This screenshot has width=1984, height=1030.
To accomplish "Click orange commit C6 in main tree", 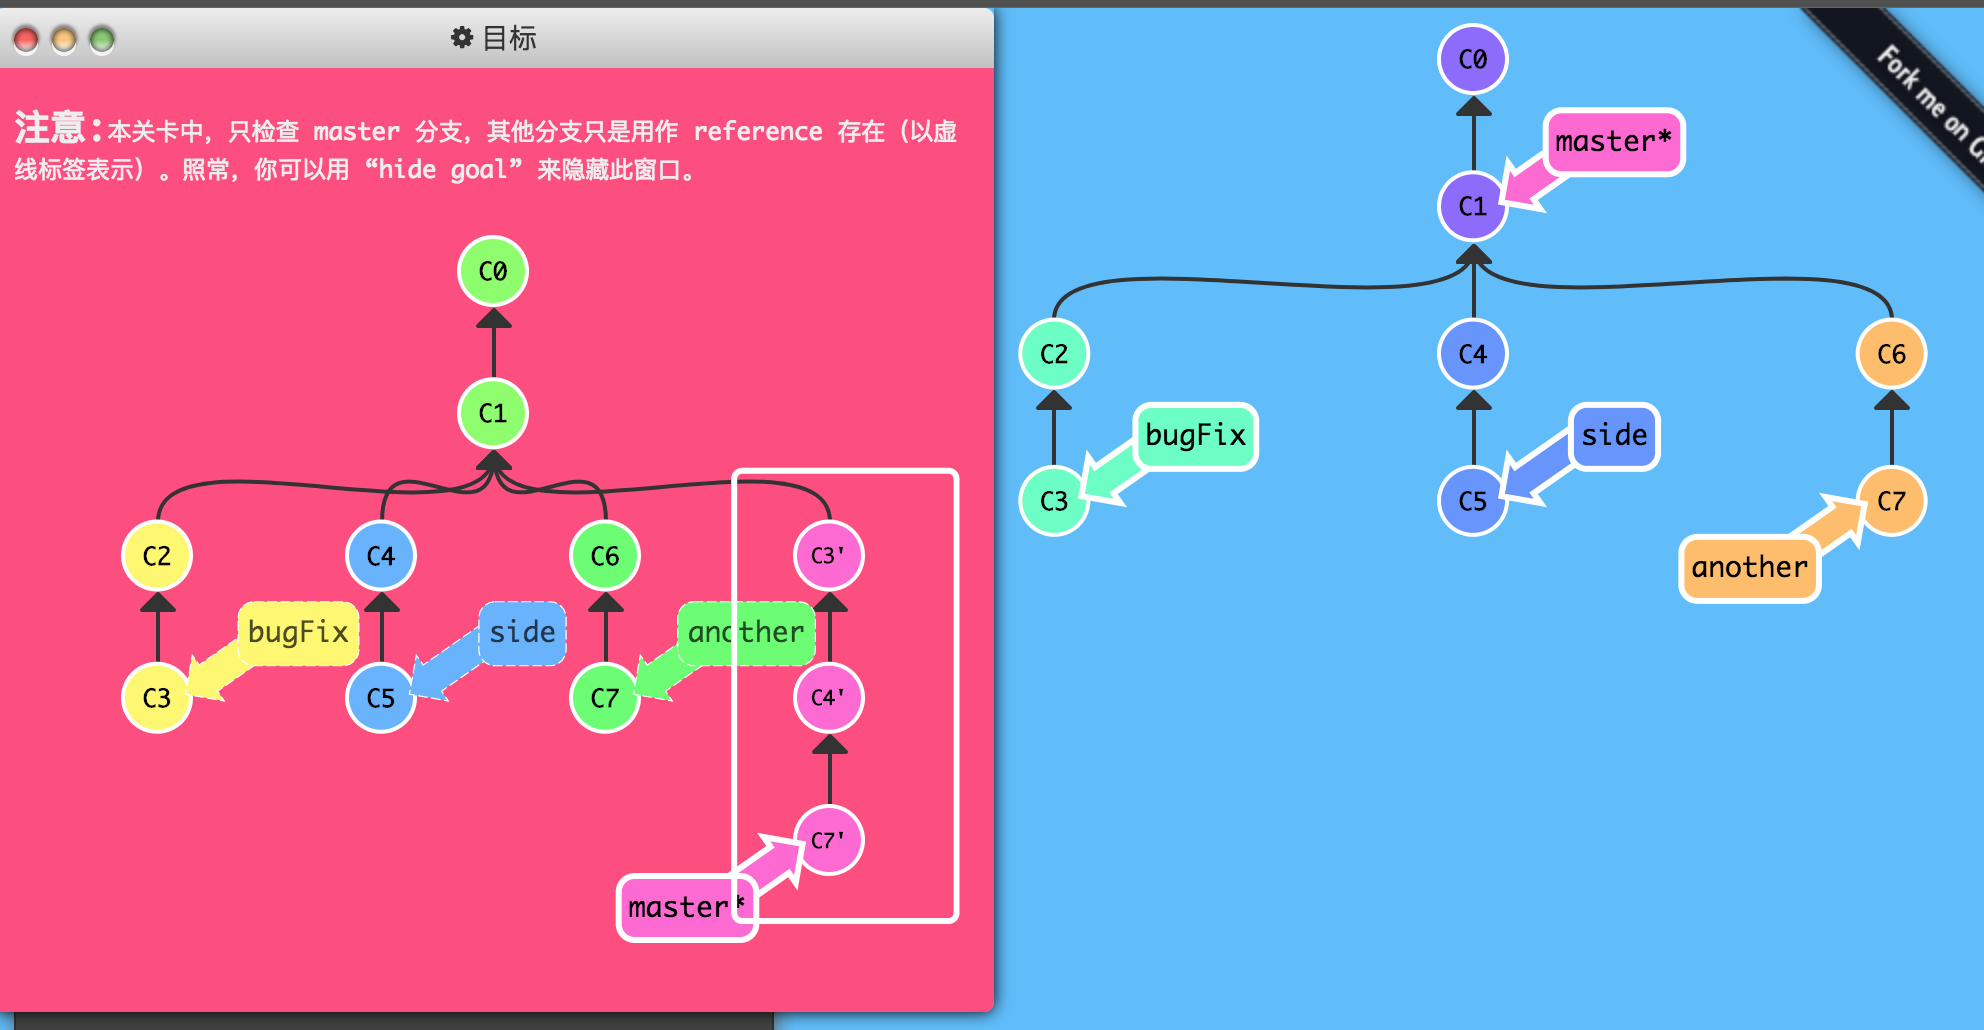I will tap(1892, 354).
